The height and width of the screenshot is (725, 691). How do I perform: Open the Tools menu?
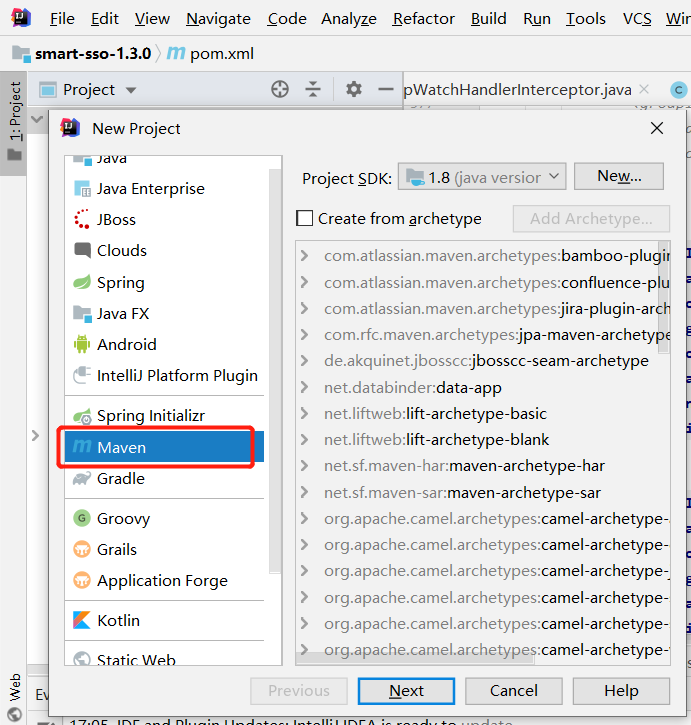(586, 18)
